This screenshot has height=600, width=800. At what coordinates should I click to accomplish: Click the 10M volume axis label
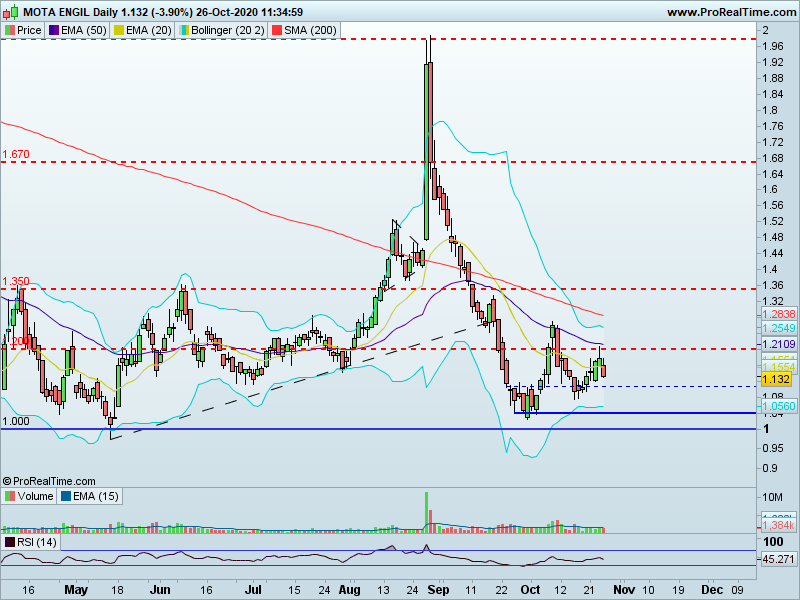point(773,497)
